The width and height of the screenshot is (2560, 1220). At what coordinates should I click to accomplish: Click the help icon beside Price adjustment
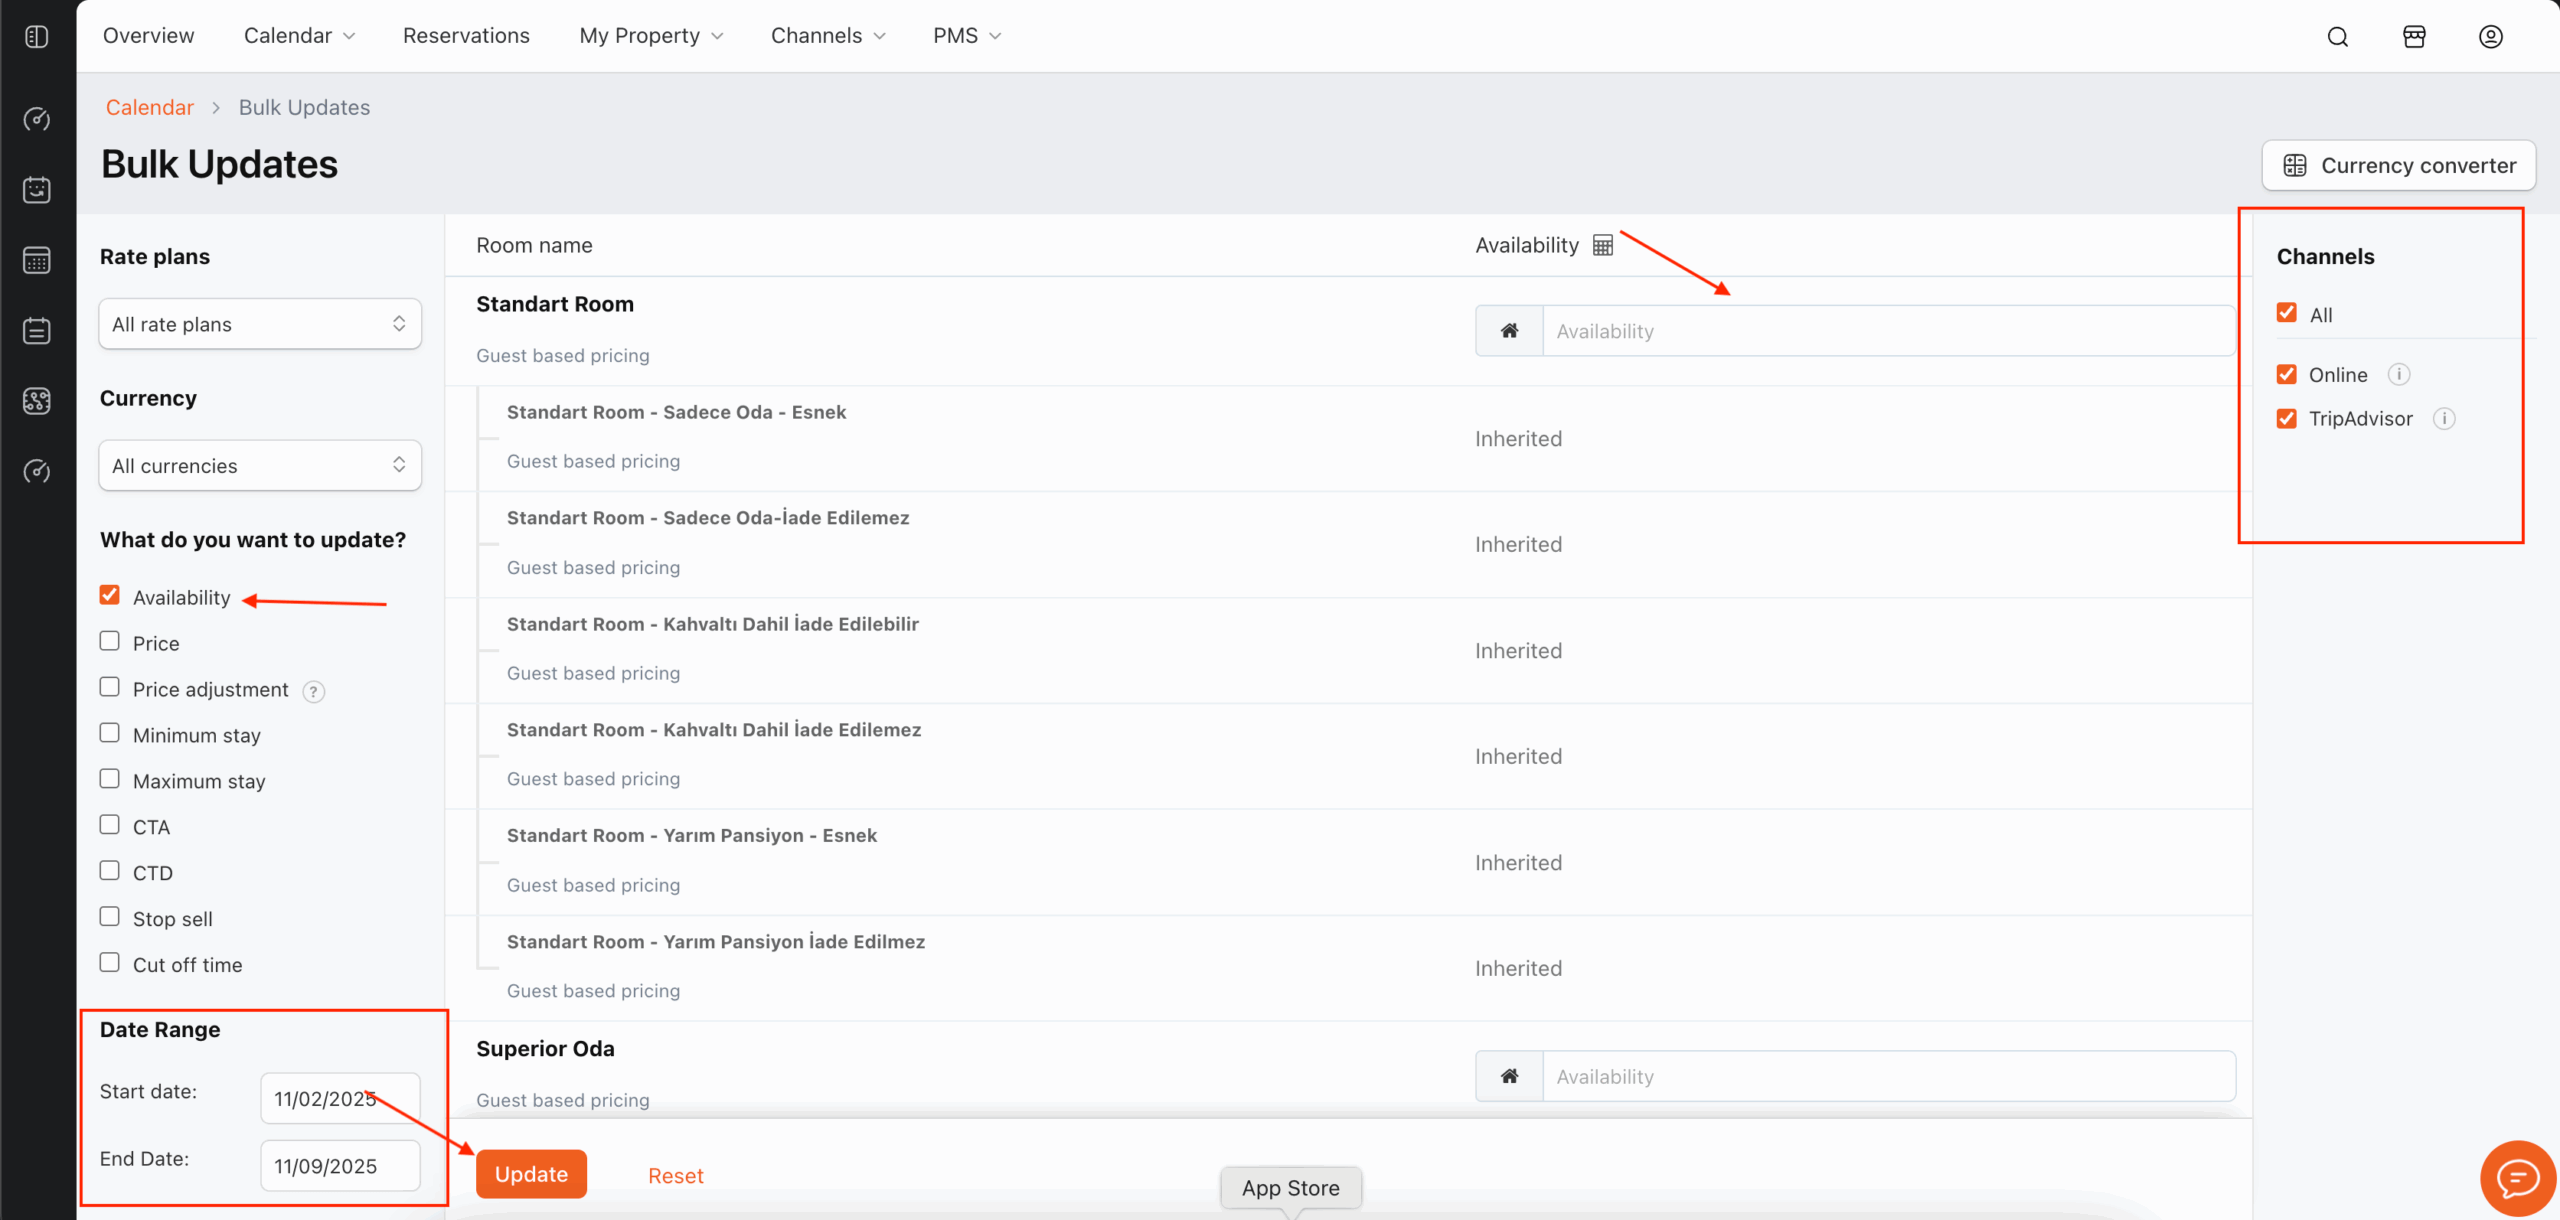point(313,691)
